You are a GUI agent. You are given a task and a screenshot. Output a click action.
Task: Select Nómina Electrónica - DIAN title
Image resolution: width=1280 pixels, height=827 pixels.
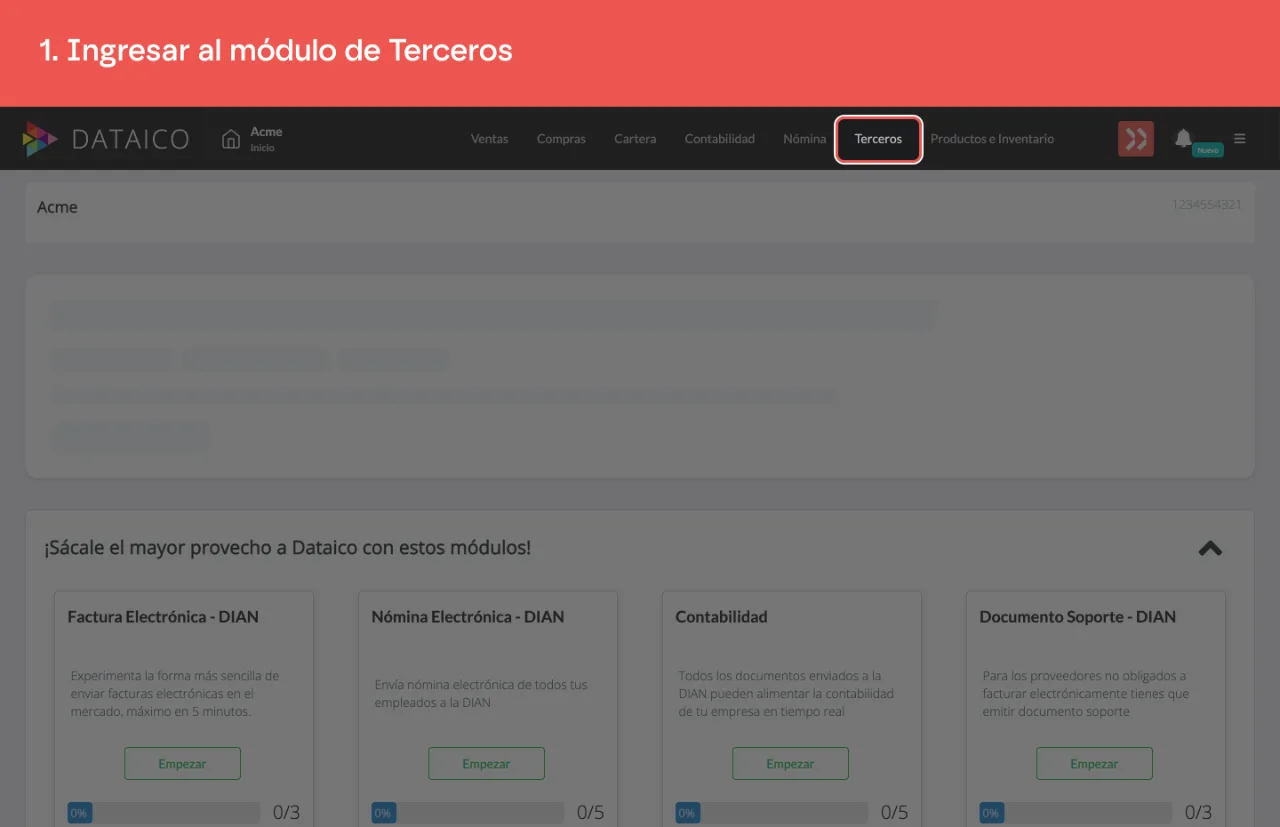click(468, 617)
